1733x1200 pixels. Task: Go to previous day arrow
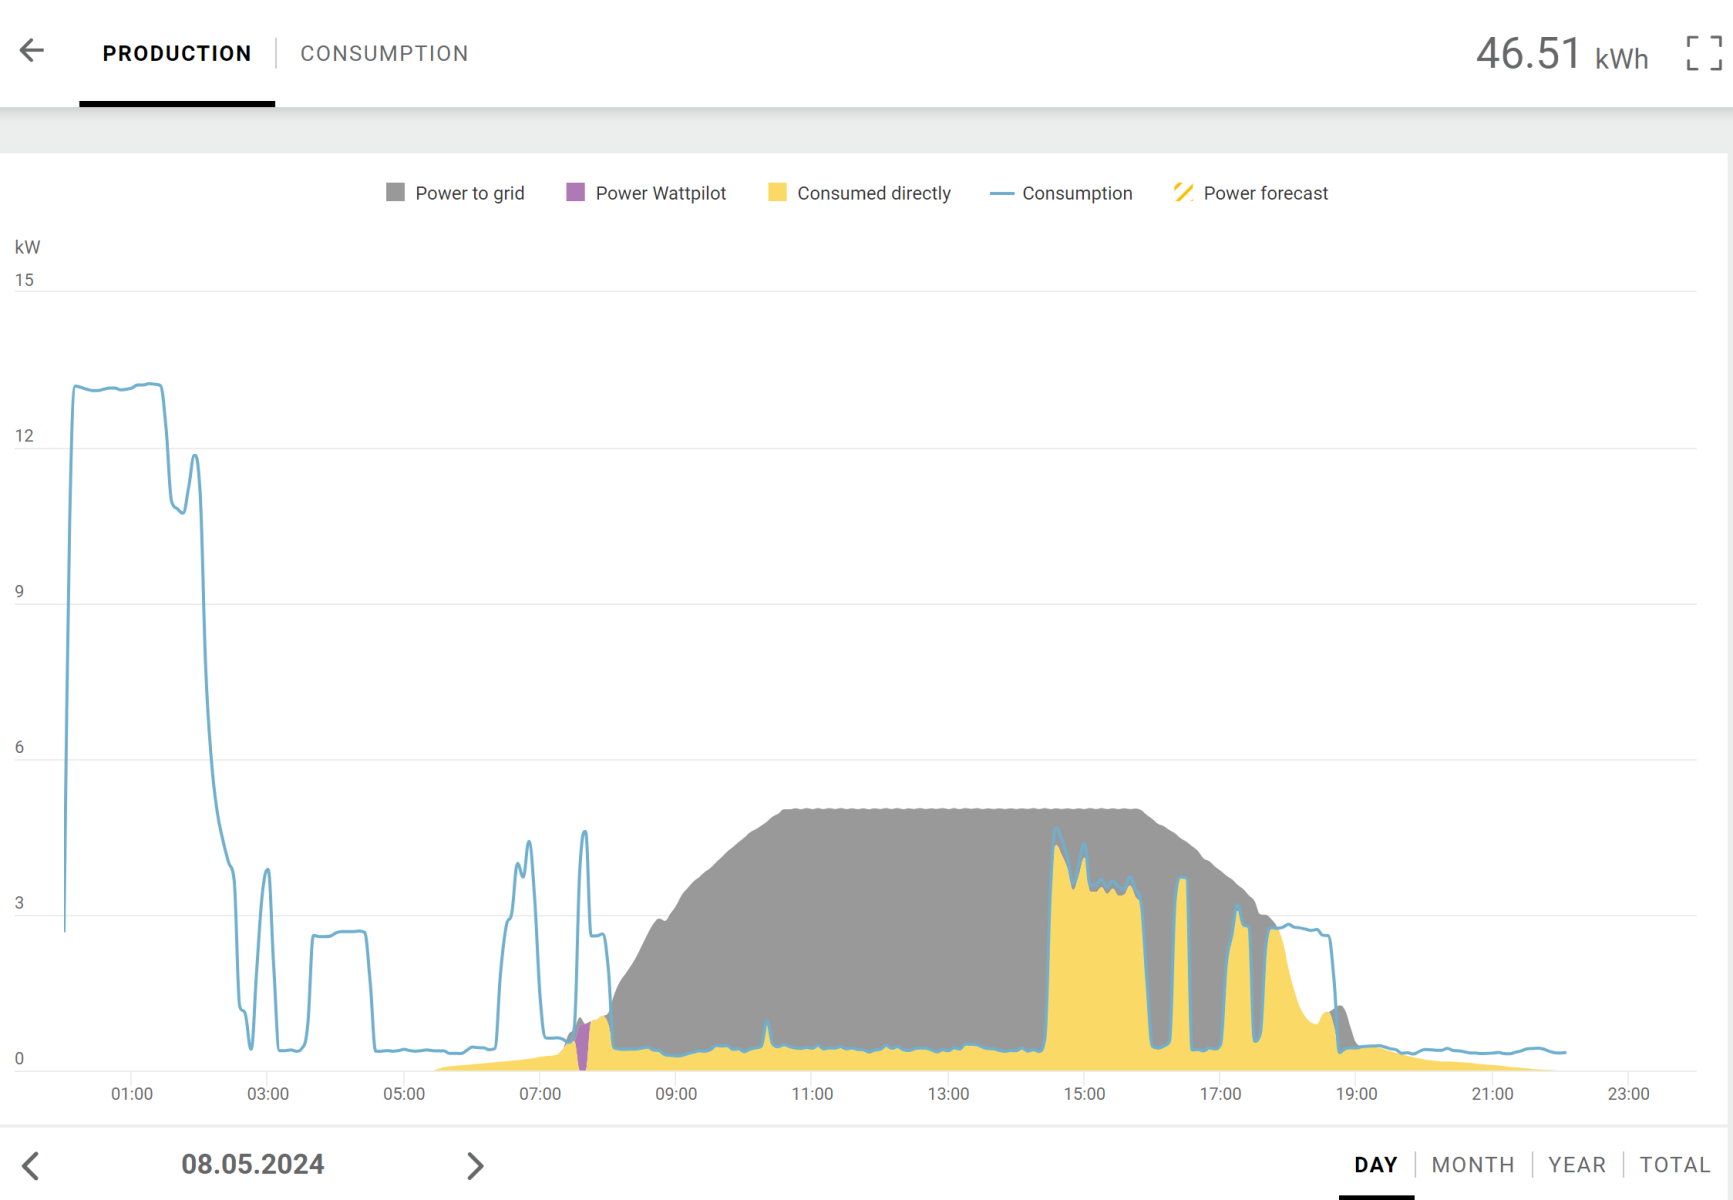pyautogui.click(x=31, y=1165)
